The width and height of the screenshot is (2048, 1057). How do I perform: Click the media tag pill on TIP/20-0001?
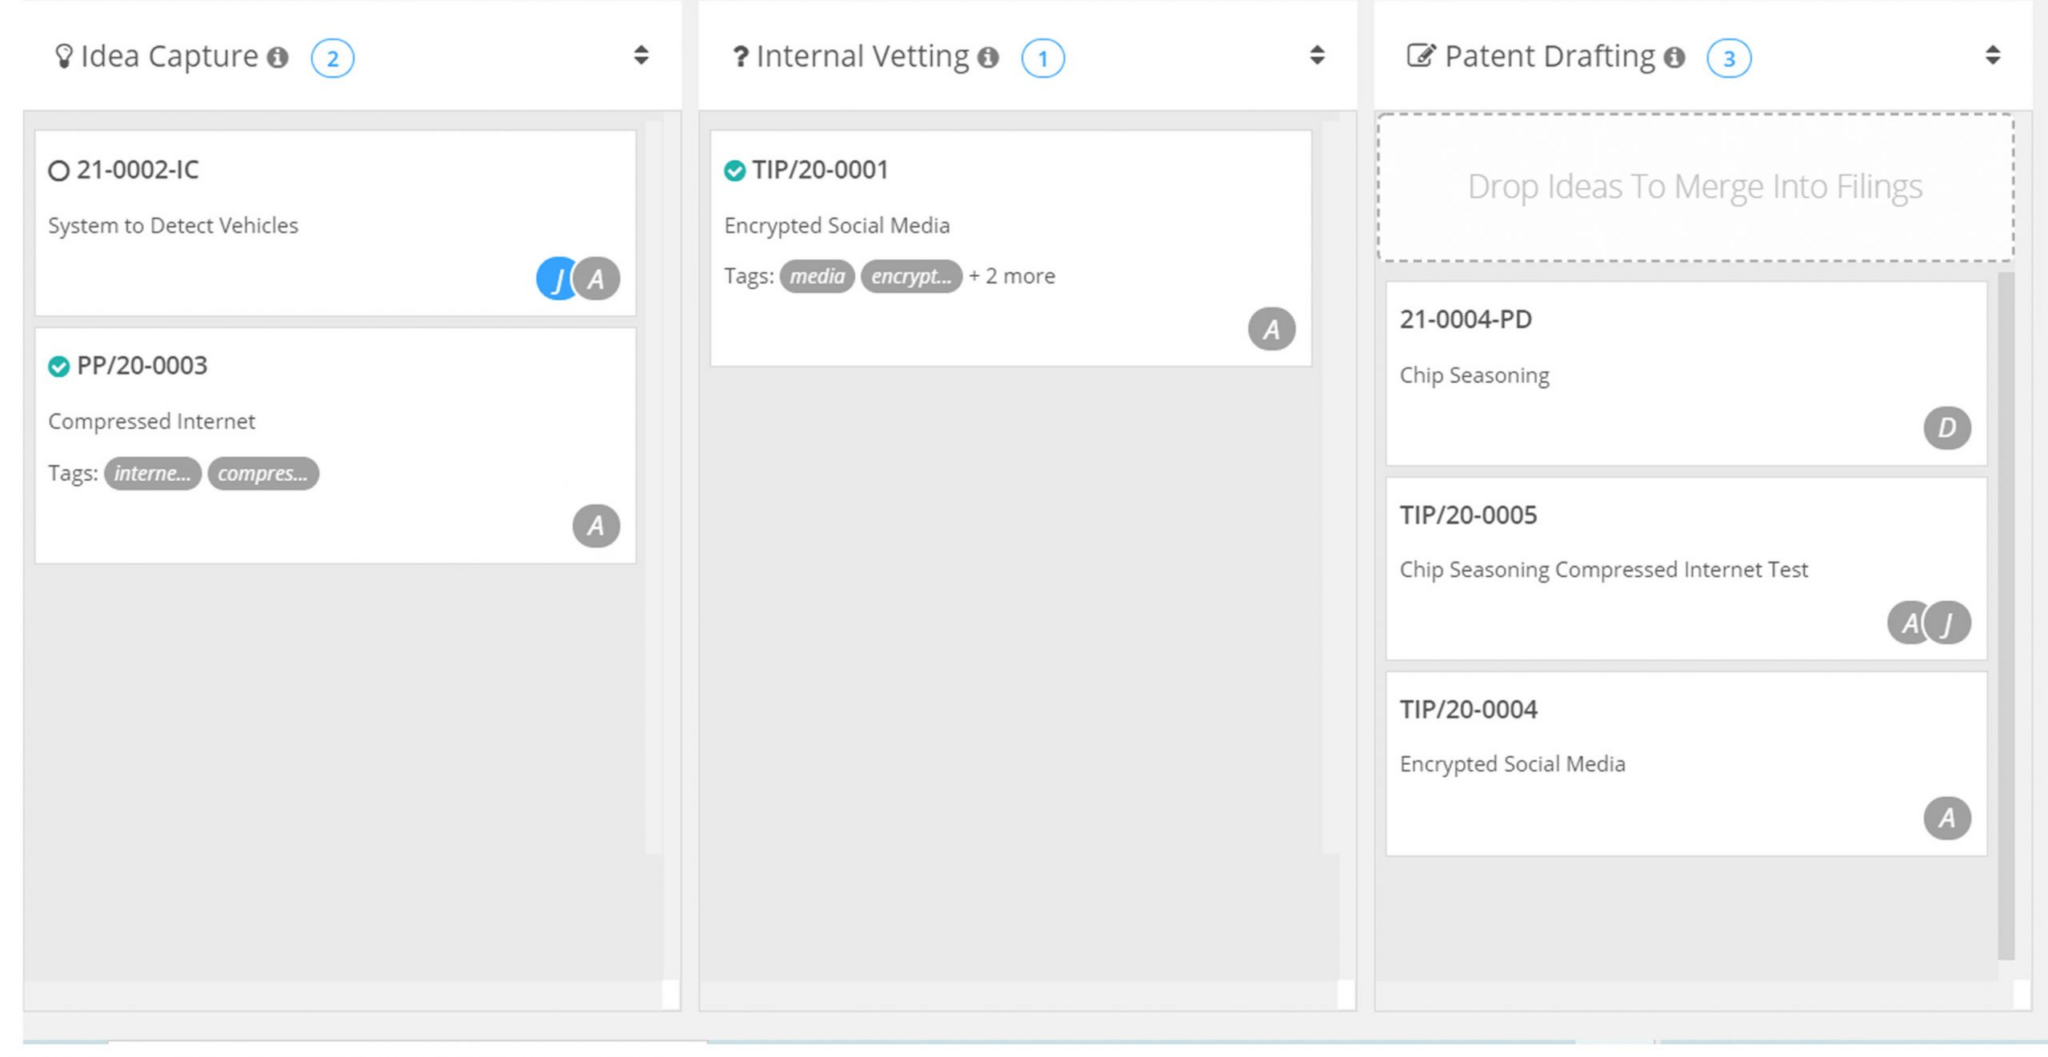pyautogui.click(x=817, y=276)
